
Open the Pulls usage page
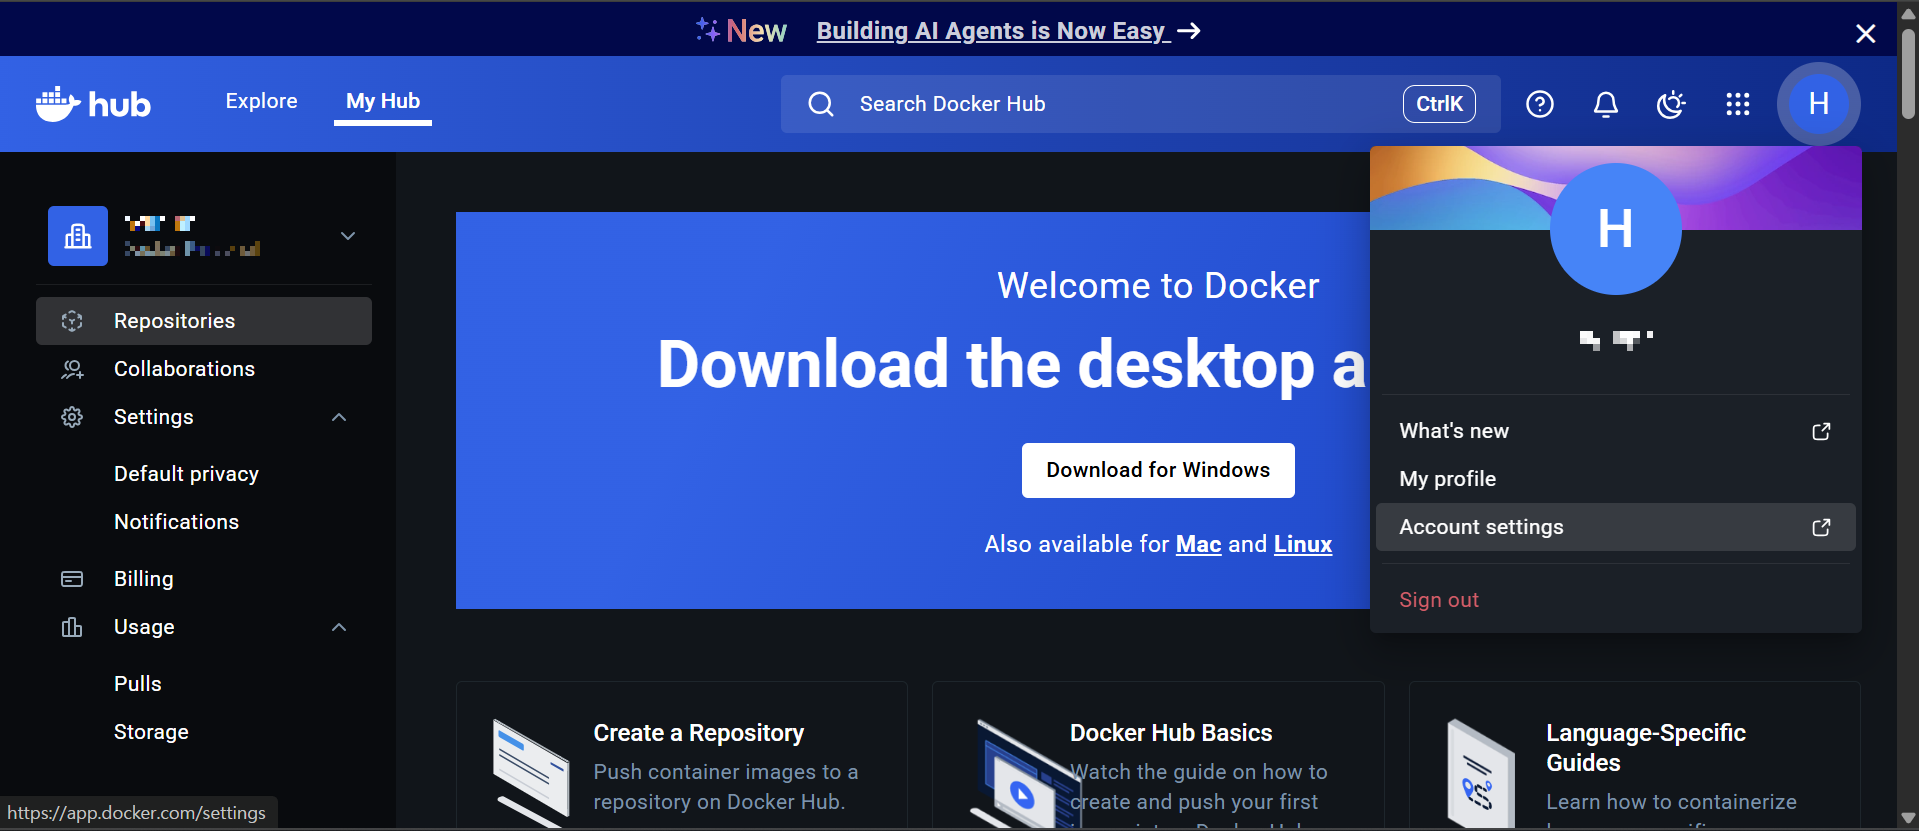138,684
